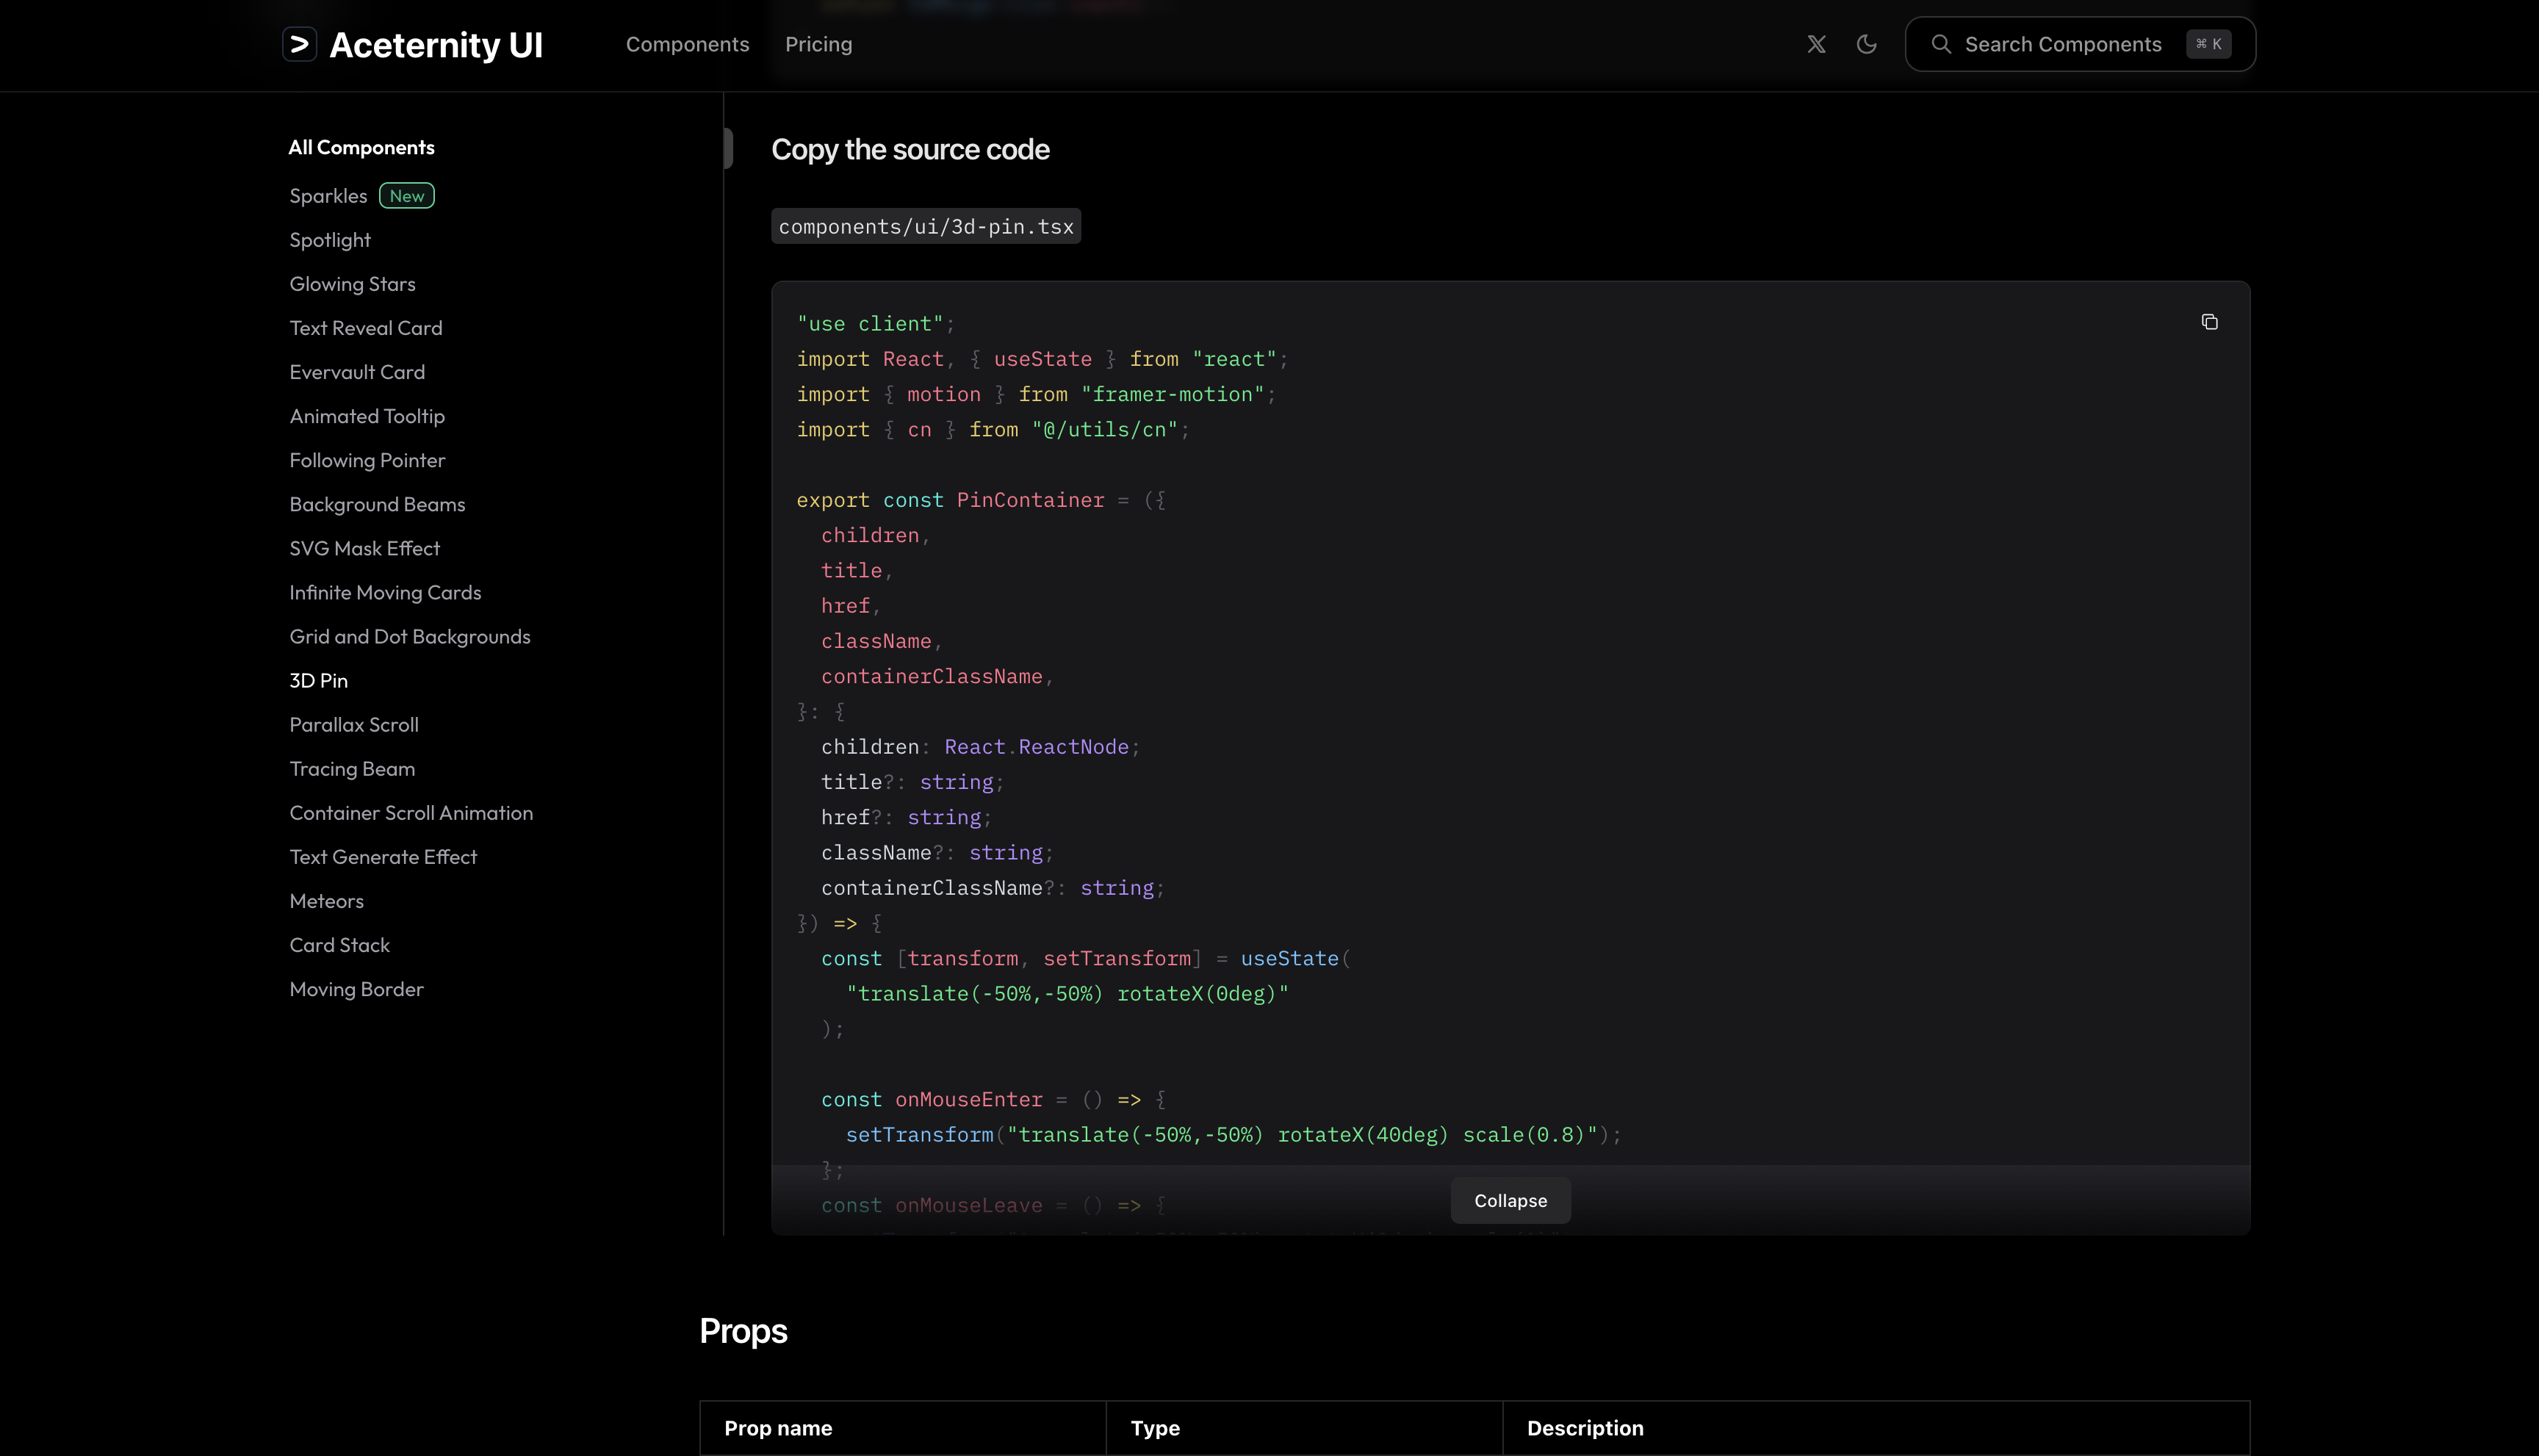The width and height of the screenshot is (2539, 1456).
Task: Focus the Search Components field
Action: click(x=2080, y=44)
